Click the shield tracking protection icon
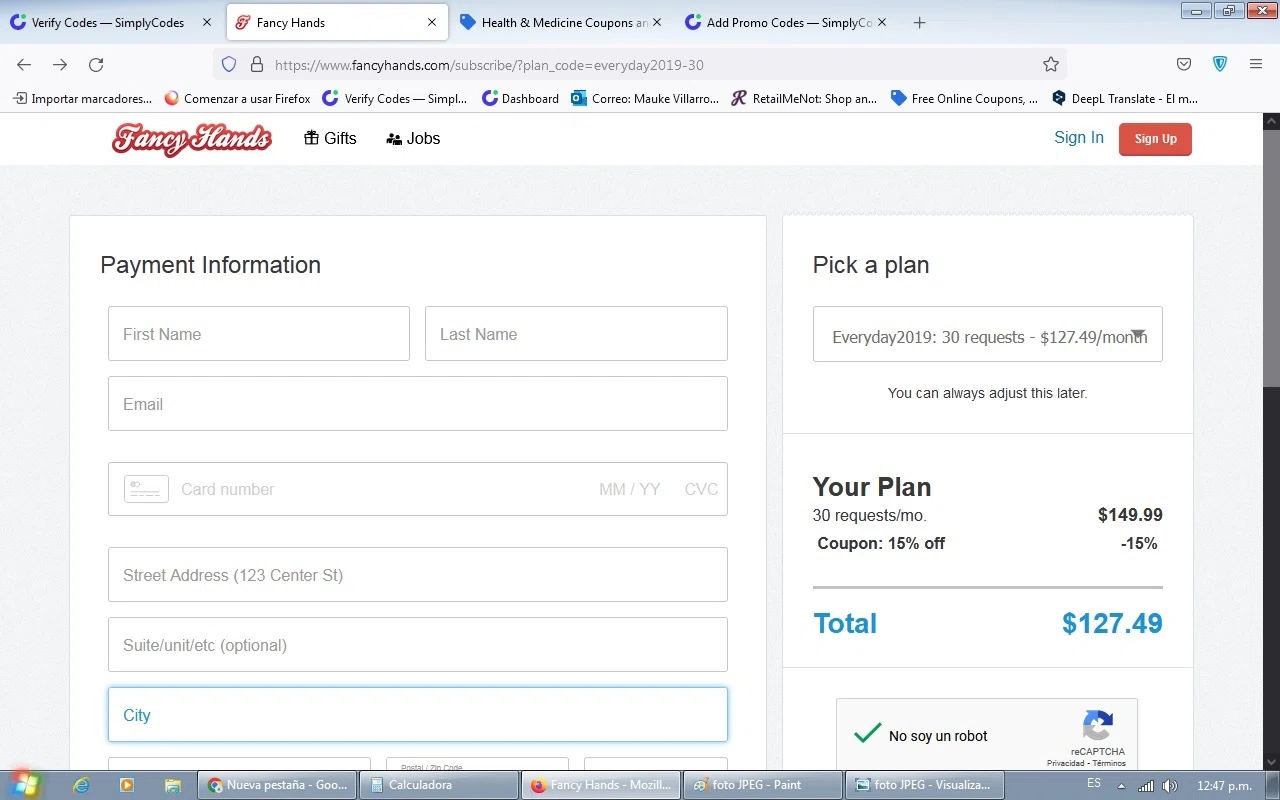This screenshot has width=1280, height=800. (229, 64)
